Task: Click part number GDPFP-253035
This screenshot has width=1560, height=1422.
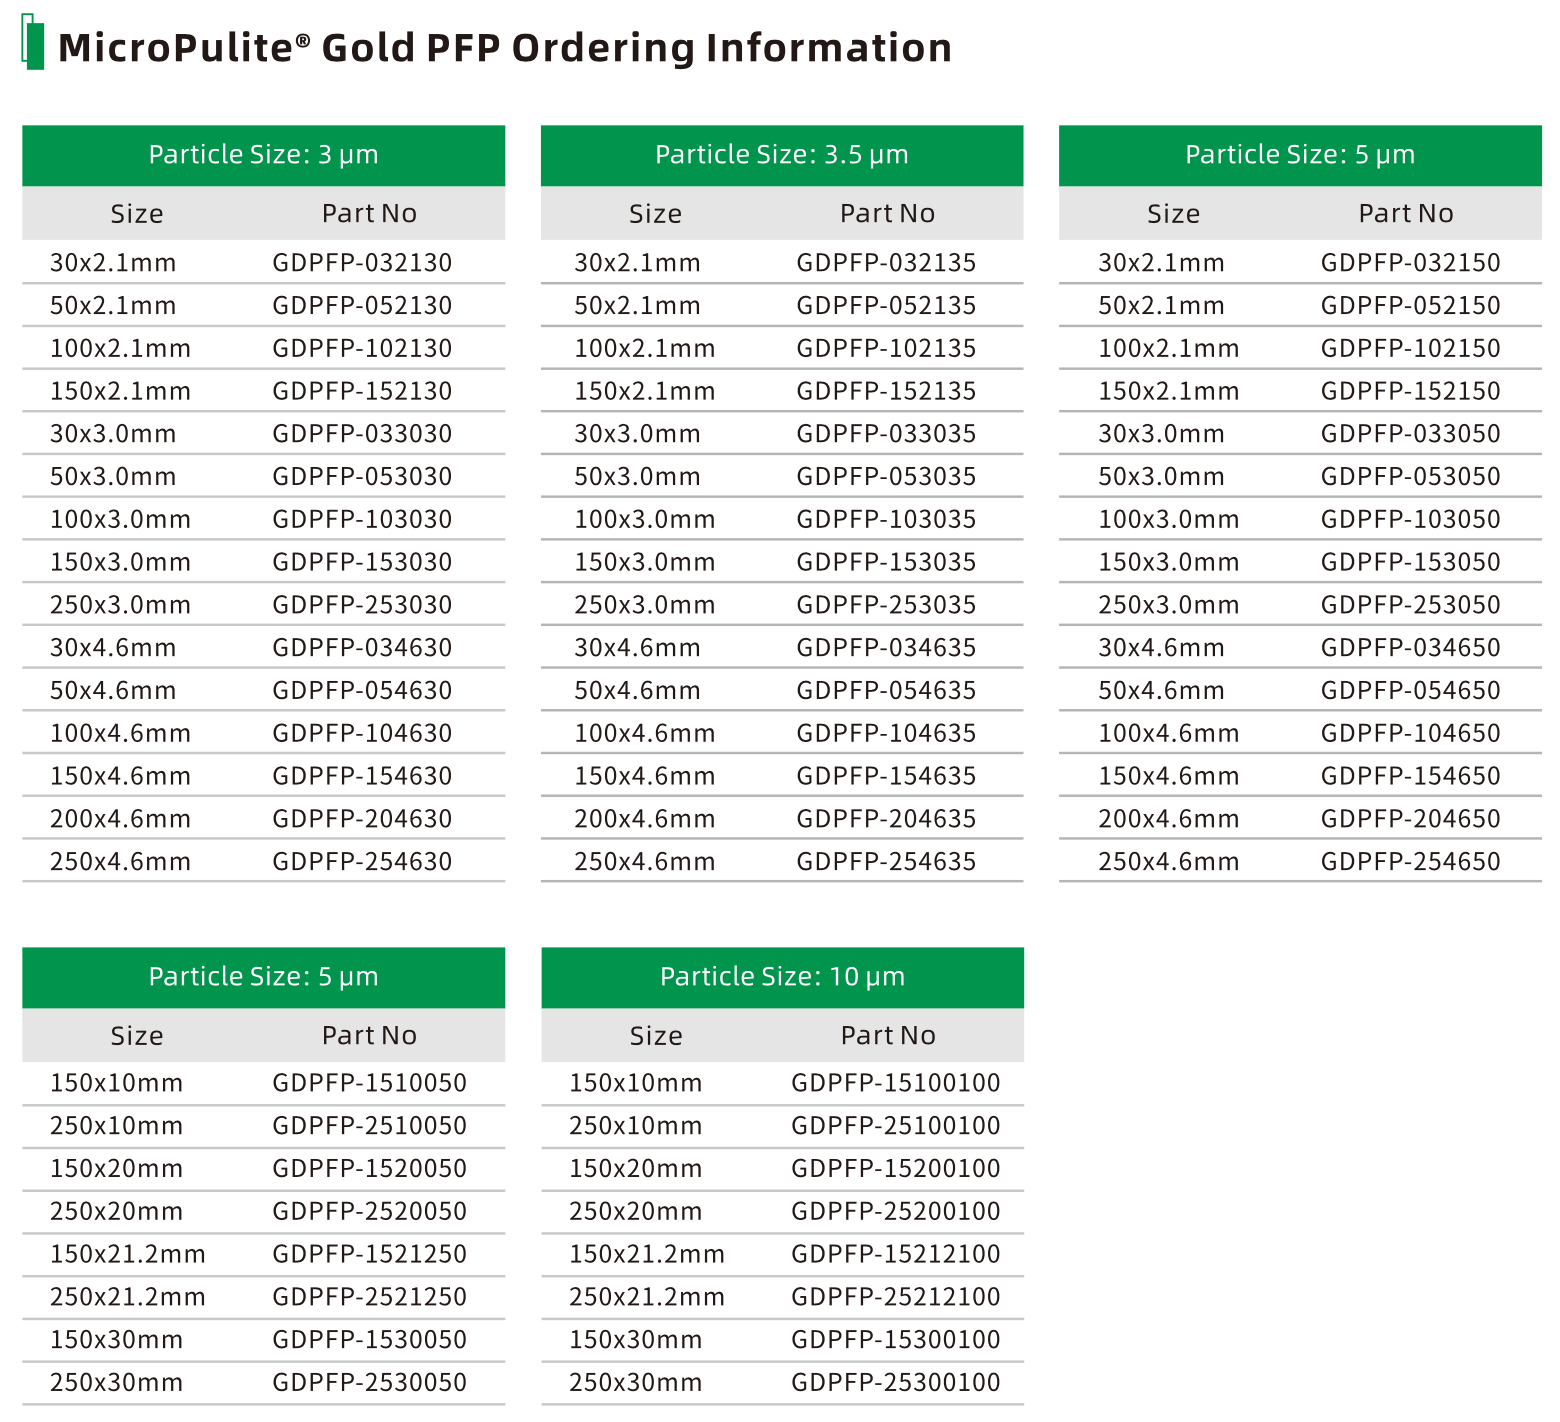Action: coord(886,605)
